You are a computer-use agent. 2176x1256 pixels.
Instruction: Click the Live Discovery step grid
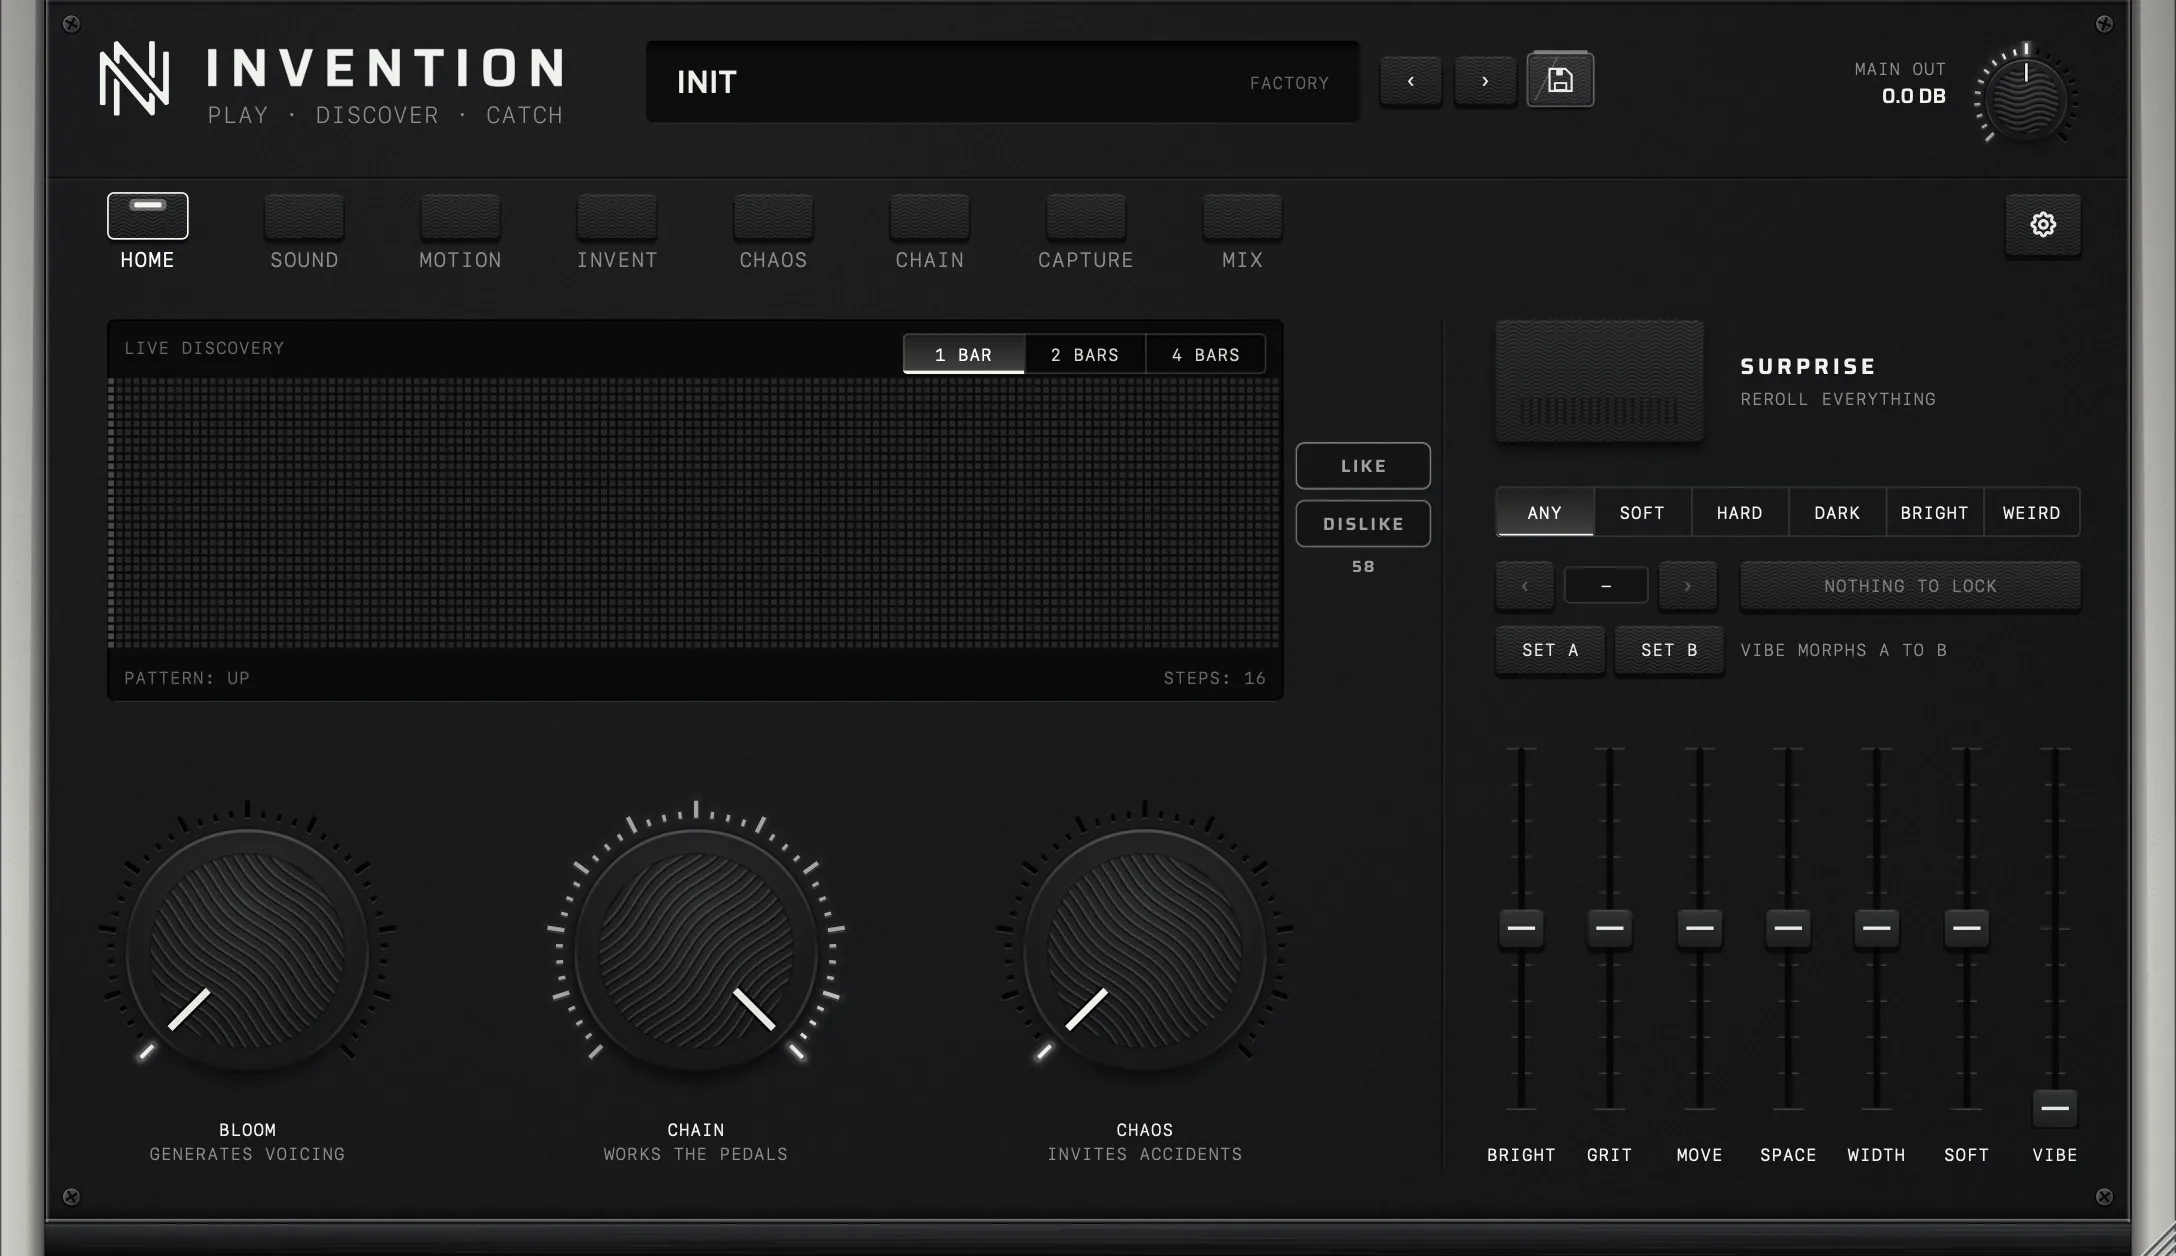694,513
